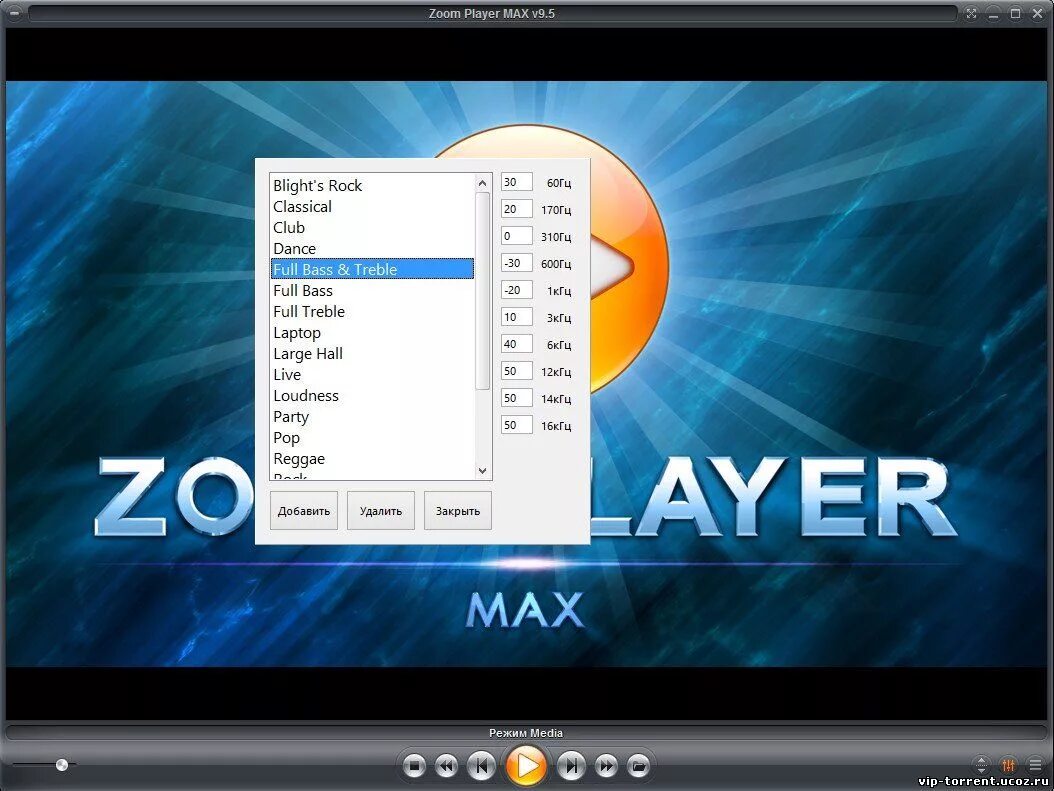Click the up/down arrows icon on the control bar
Screen dimensions: 1054x791
click(981, 765)
